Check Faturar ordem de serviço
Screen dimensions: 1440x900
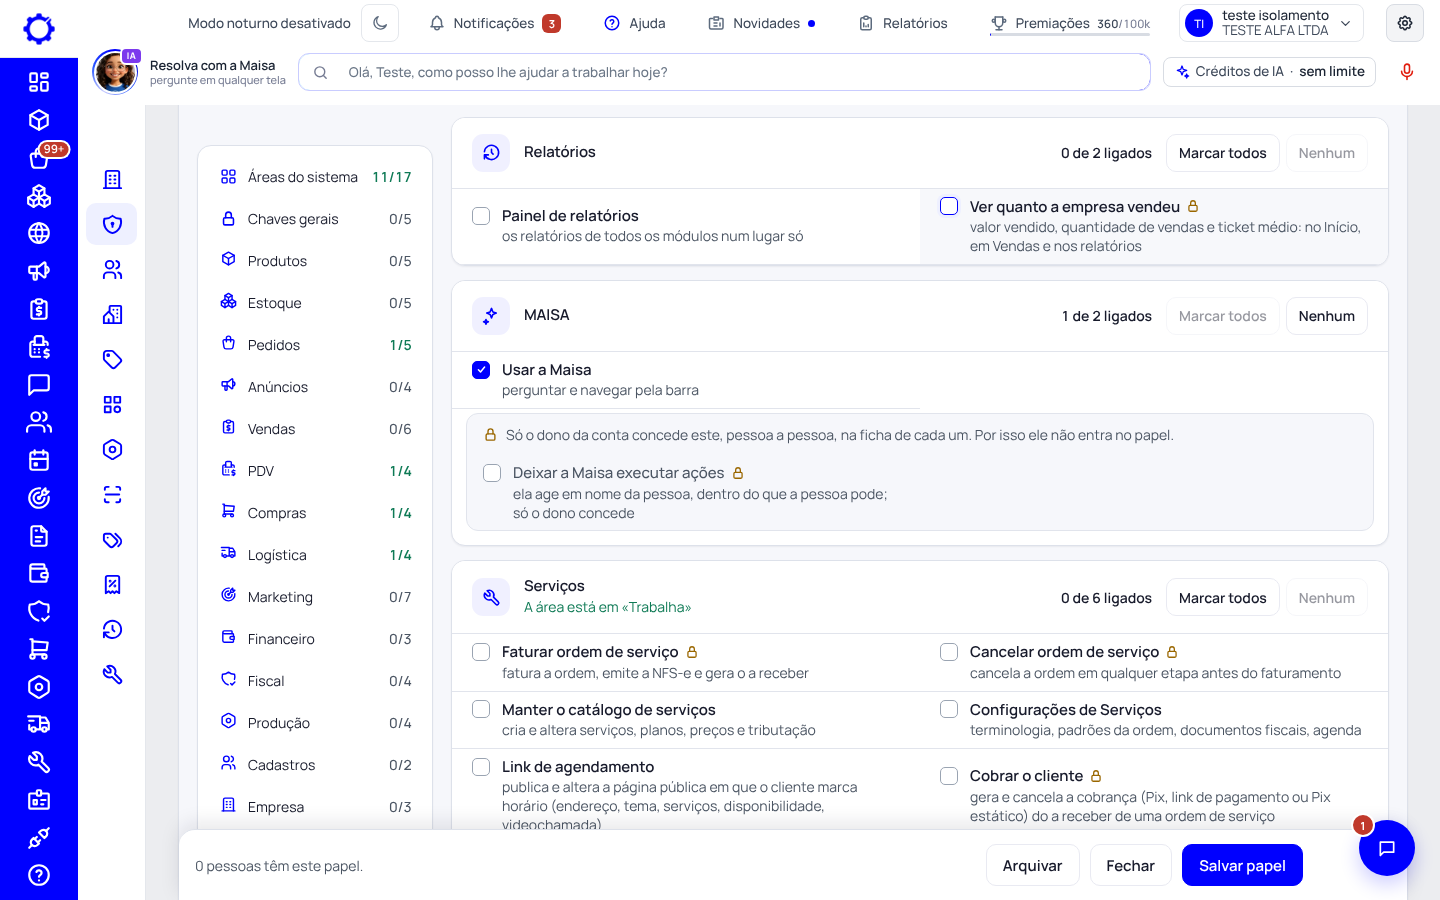481,652
